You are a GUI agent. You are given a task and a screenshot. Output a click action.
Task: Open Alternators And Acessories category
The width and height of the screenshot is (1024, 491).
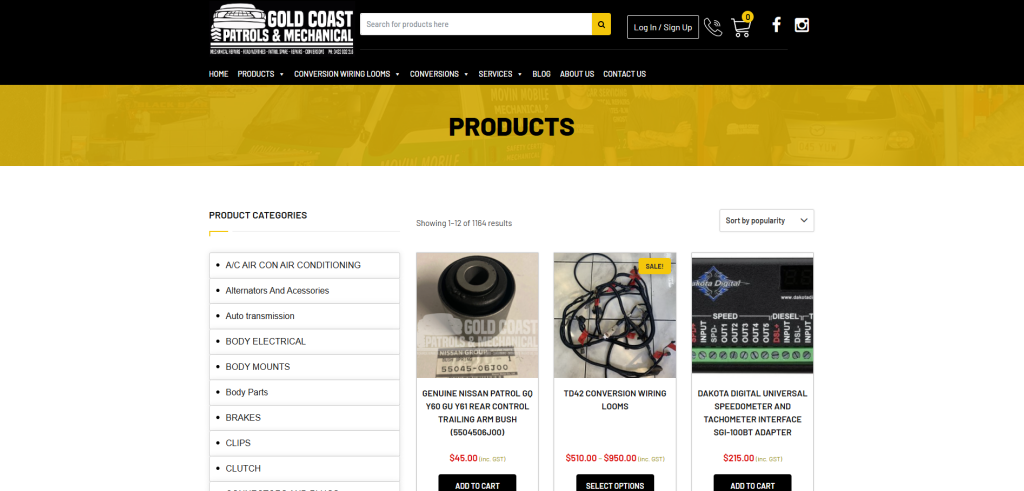click(x=304, y=291)
